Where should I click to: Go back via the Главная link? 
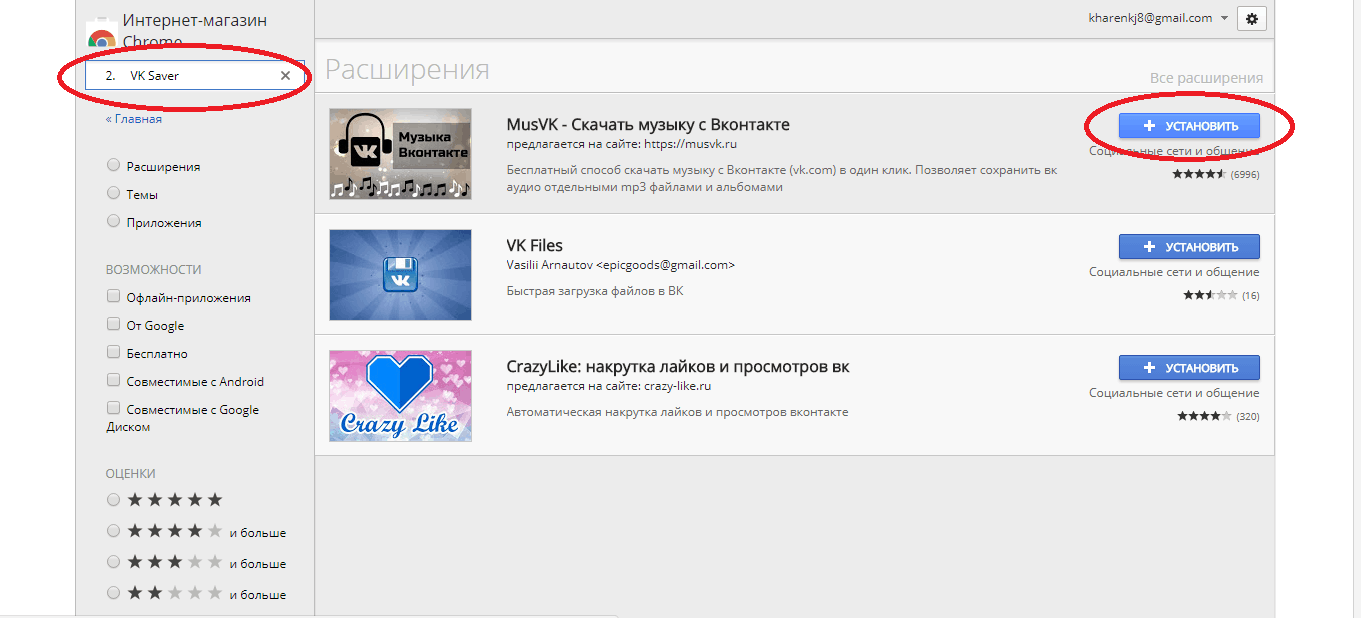click(x=134, y=119)
